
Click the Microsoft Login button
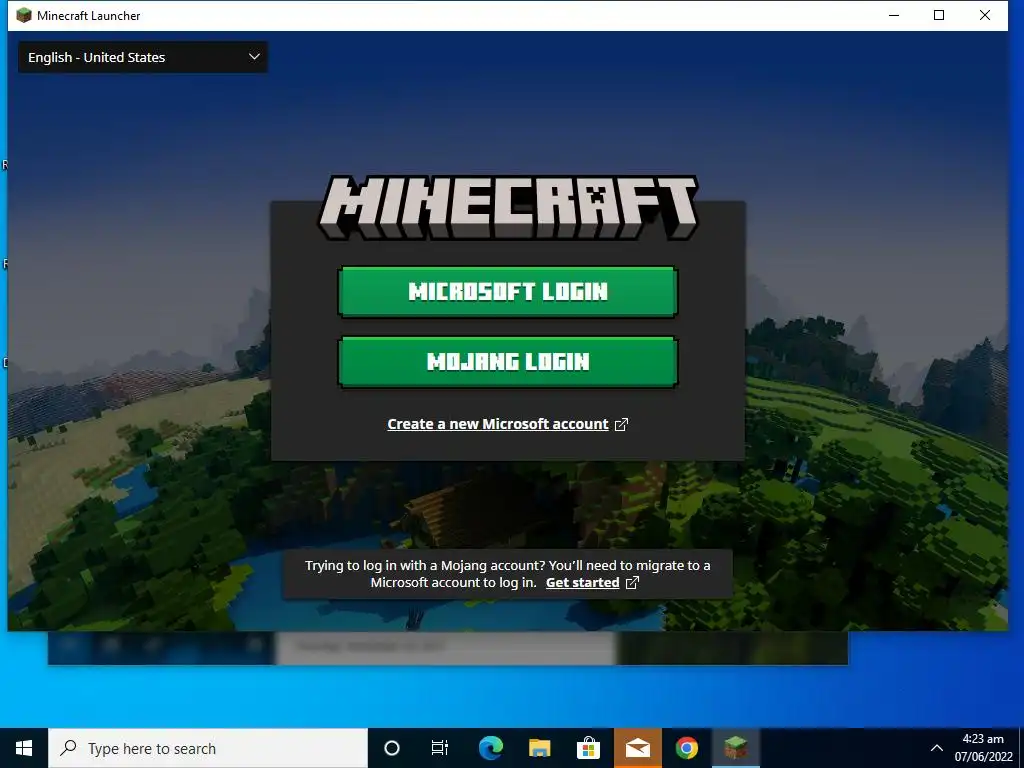(507, 291)
